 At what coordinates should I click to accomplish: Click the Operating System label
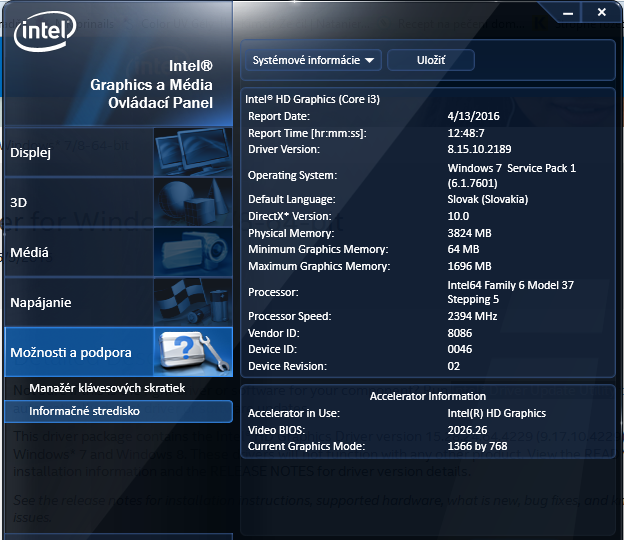pos(292,175)
